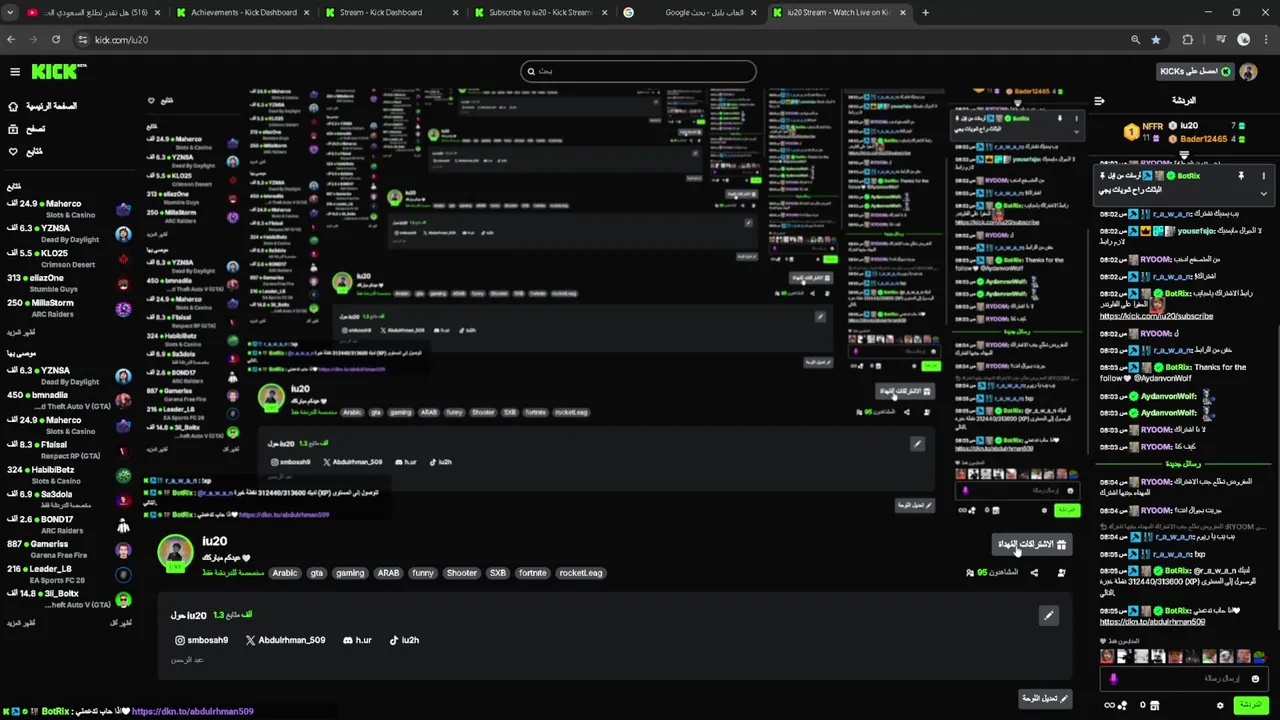Viewport: 1280px width, 720px height.
Task: Select the SXB tag
Action: tap(498, 573)
